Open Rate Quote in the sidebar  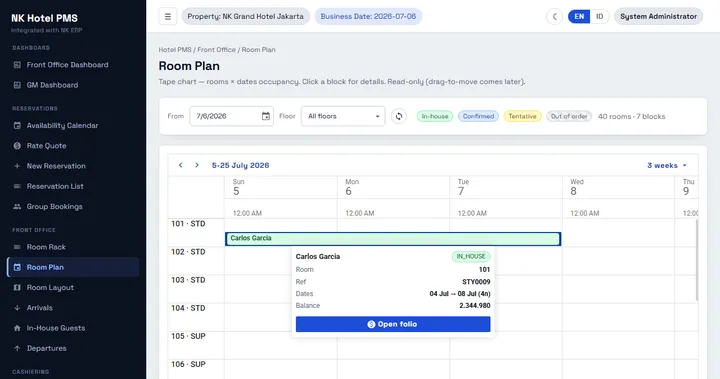[x=73, y=146]
